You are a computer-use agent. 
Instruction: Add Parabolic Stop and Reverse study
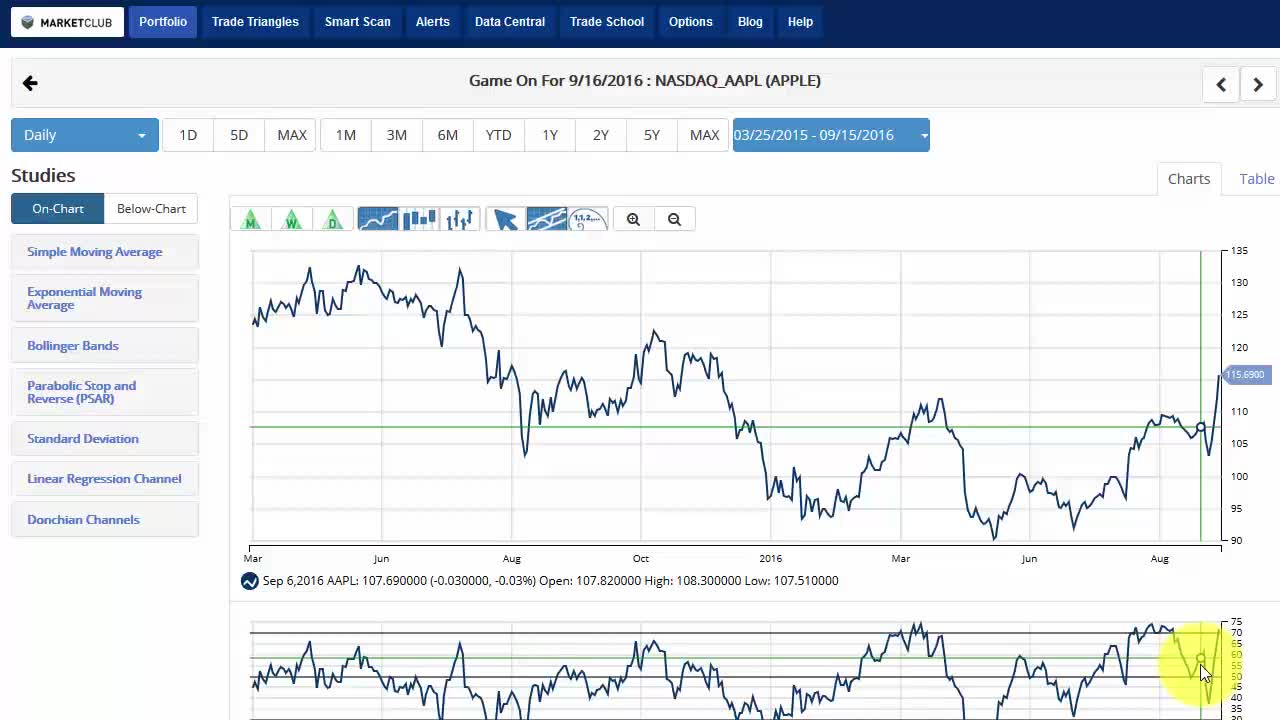click(105, 392)
